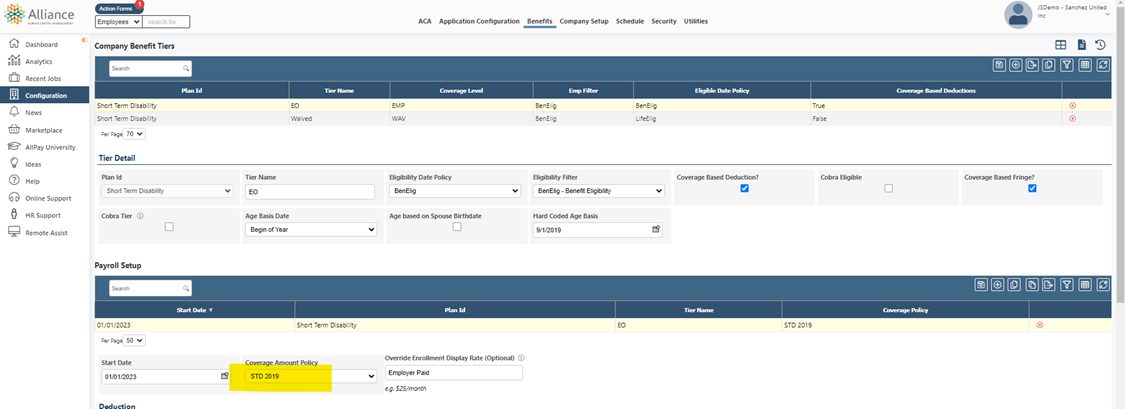Click the Cobra Tier info icon
The image size is (1125, 409).
140,215
